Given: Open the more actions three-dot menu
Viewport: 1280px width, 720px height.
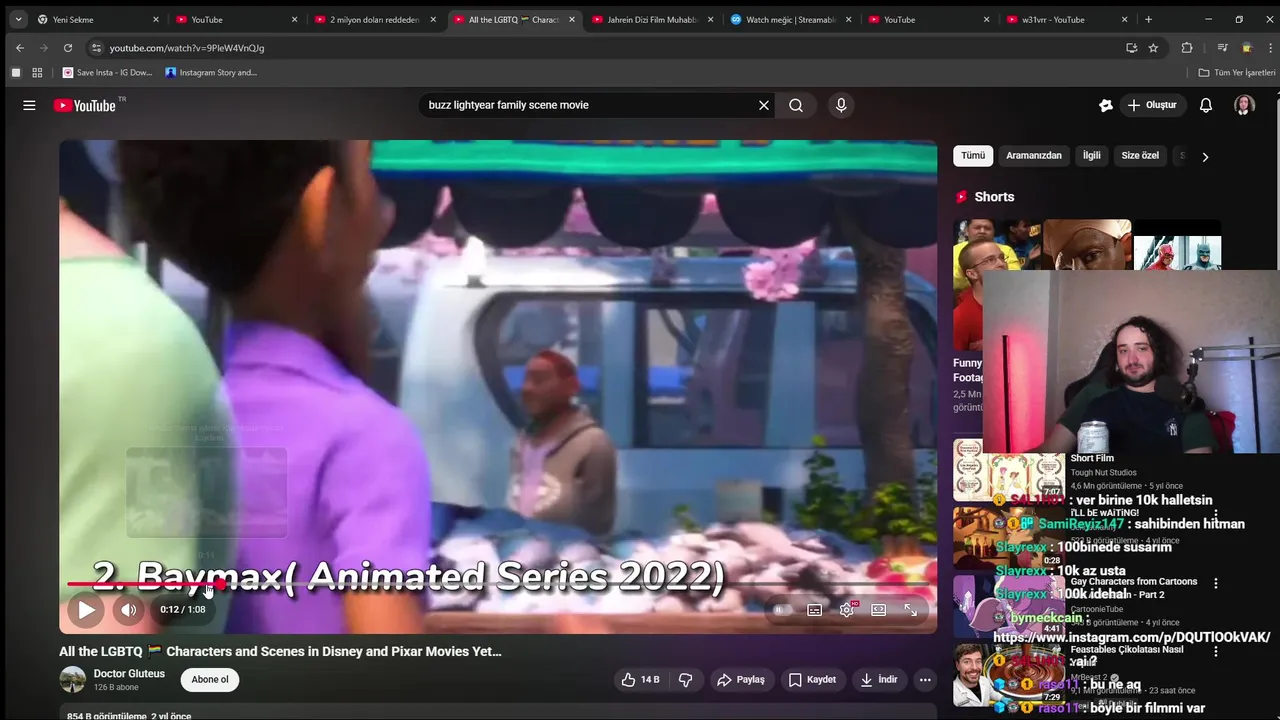Looking at the screenshot, I should (x=925, y=680).
